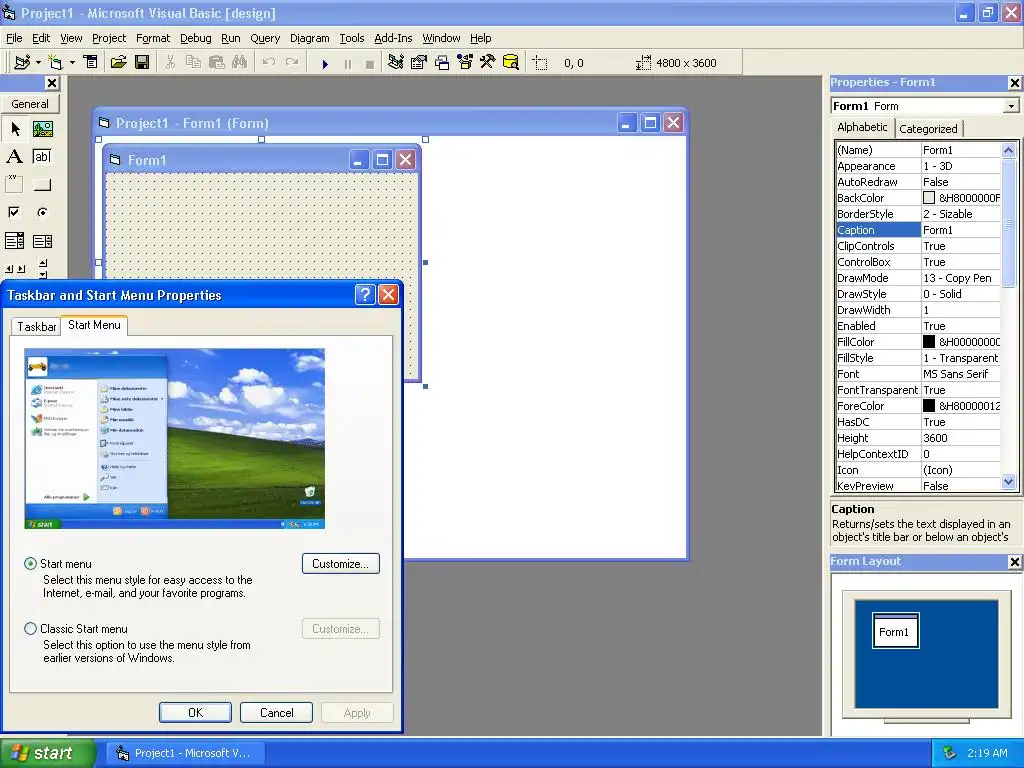Click the Start menu preview thumbnail
1024x768 pixels.
tap(174, 439)
